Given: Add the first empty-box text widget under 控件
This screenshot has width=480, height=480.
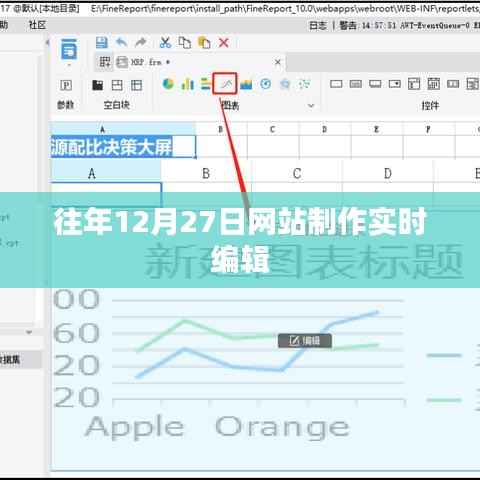Looking at the screenshot, I should click(x=336, y=84).
